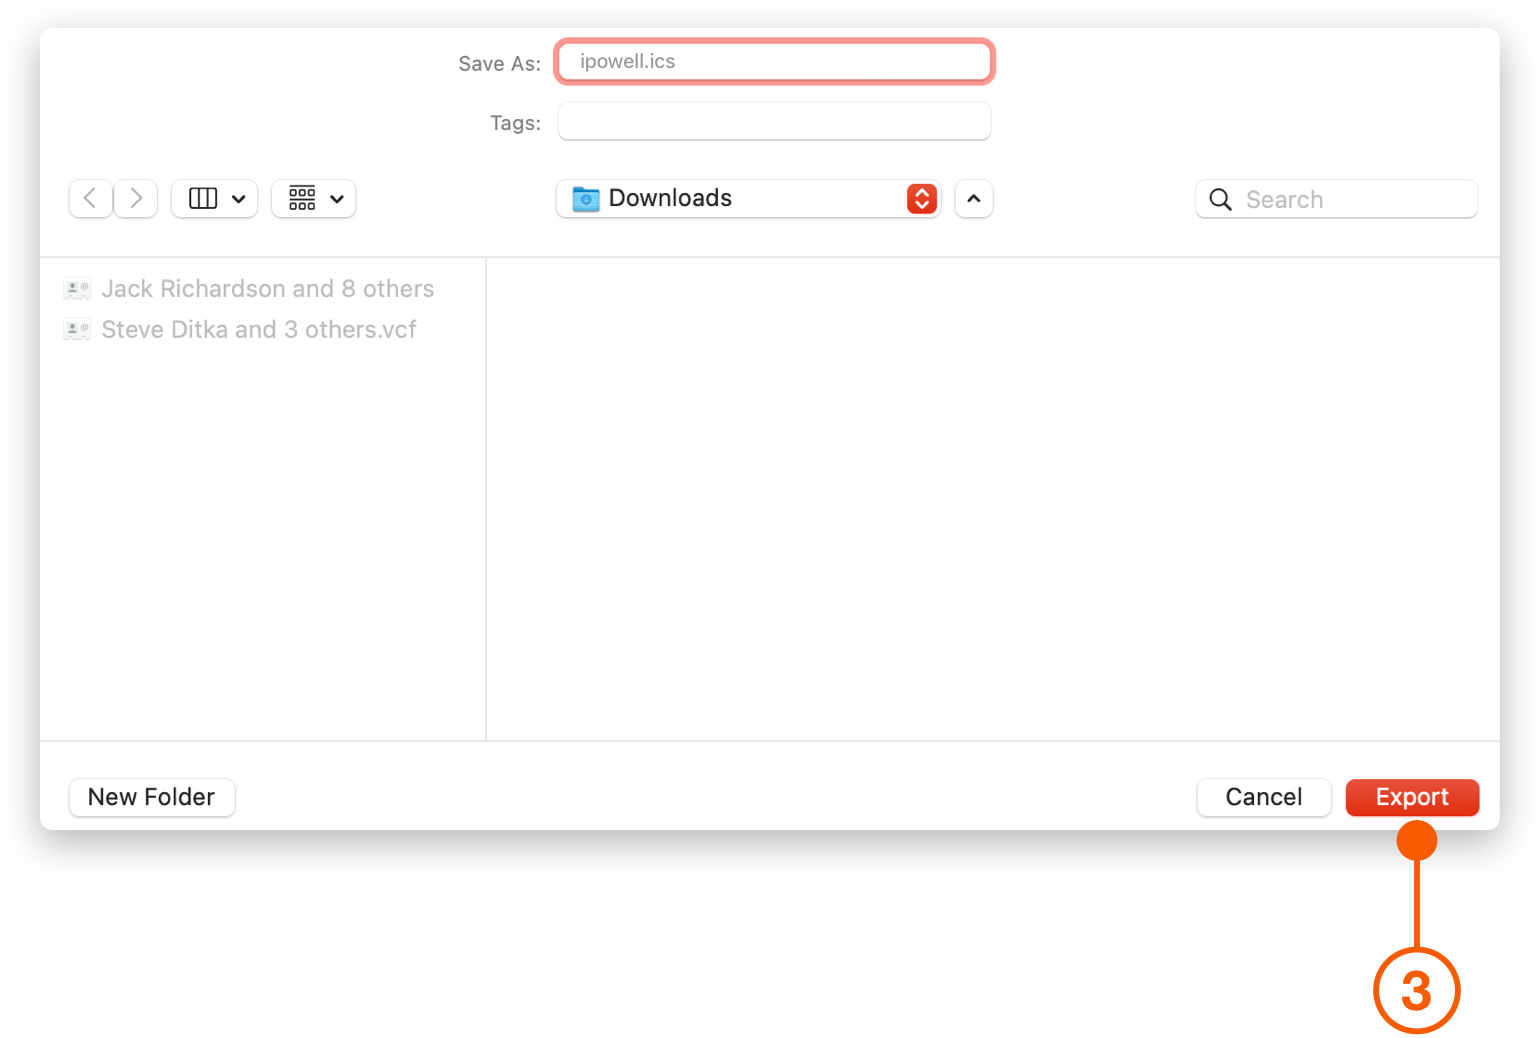Click the forward navigation arrow
Screen dimensions: 1540x1038
[136, 199]
